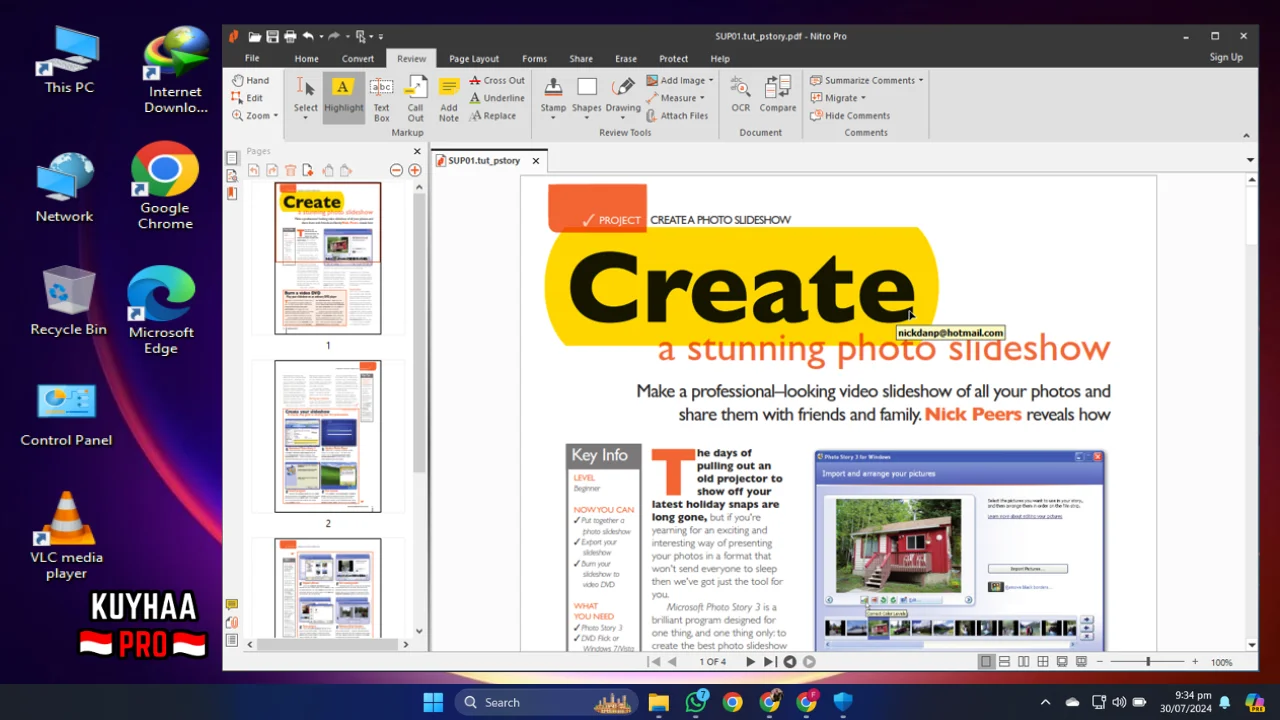Select the Edit tool in the ribbon
1280x720 pixels.
(247, 98)
